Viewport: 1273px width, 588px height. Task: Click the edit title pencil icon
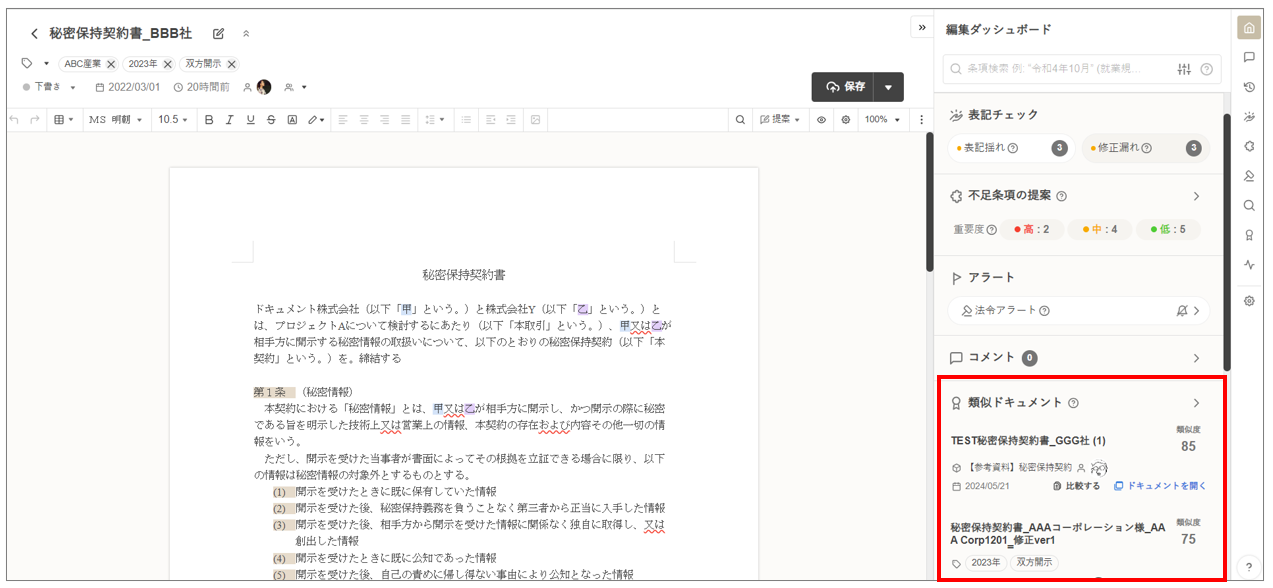tap(219, 34)
